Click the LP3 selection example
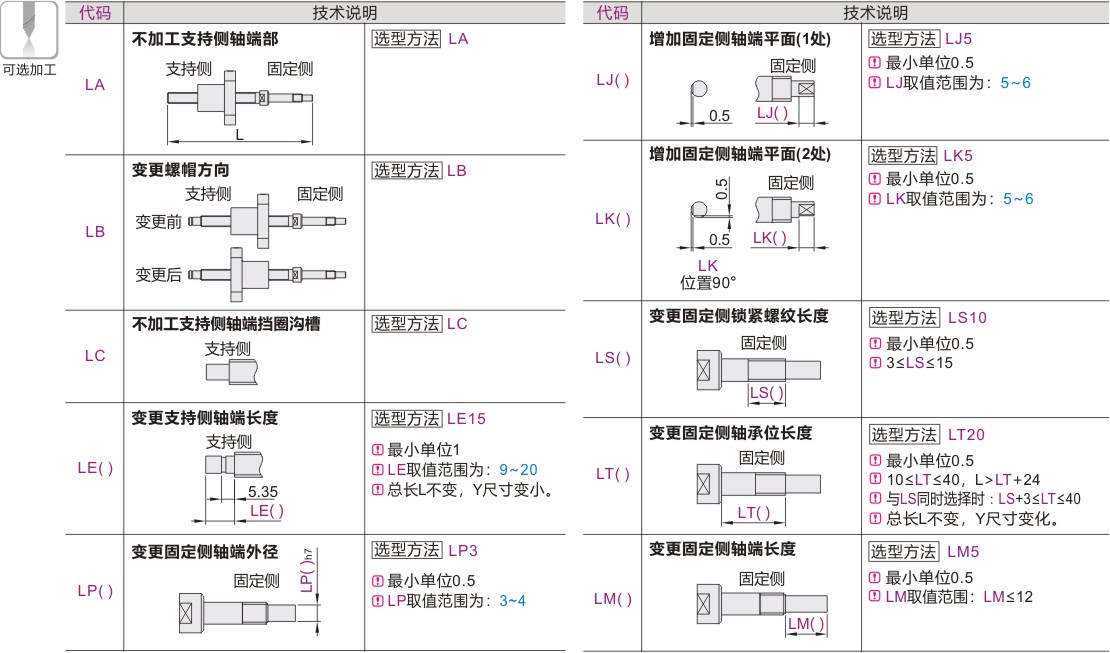The height and width of the screenshot is (653, 1110). [x=463, y=550]
